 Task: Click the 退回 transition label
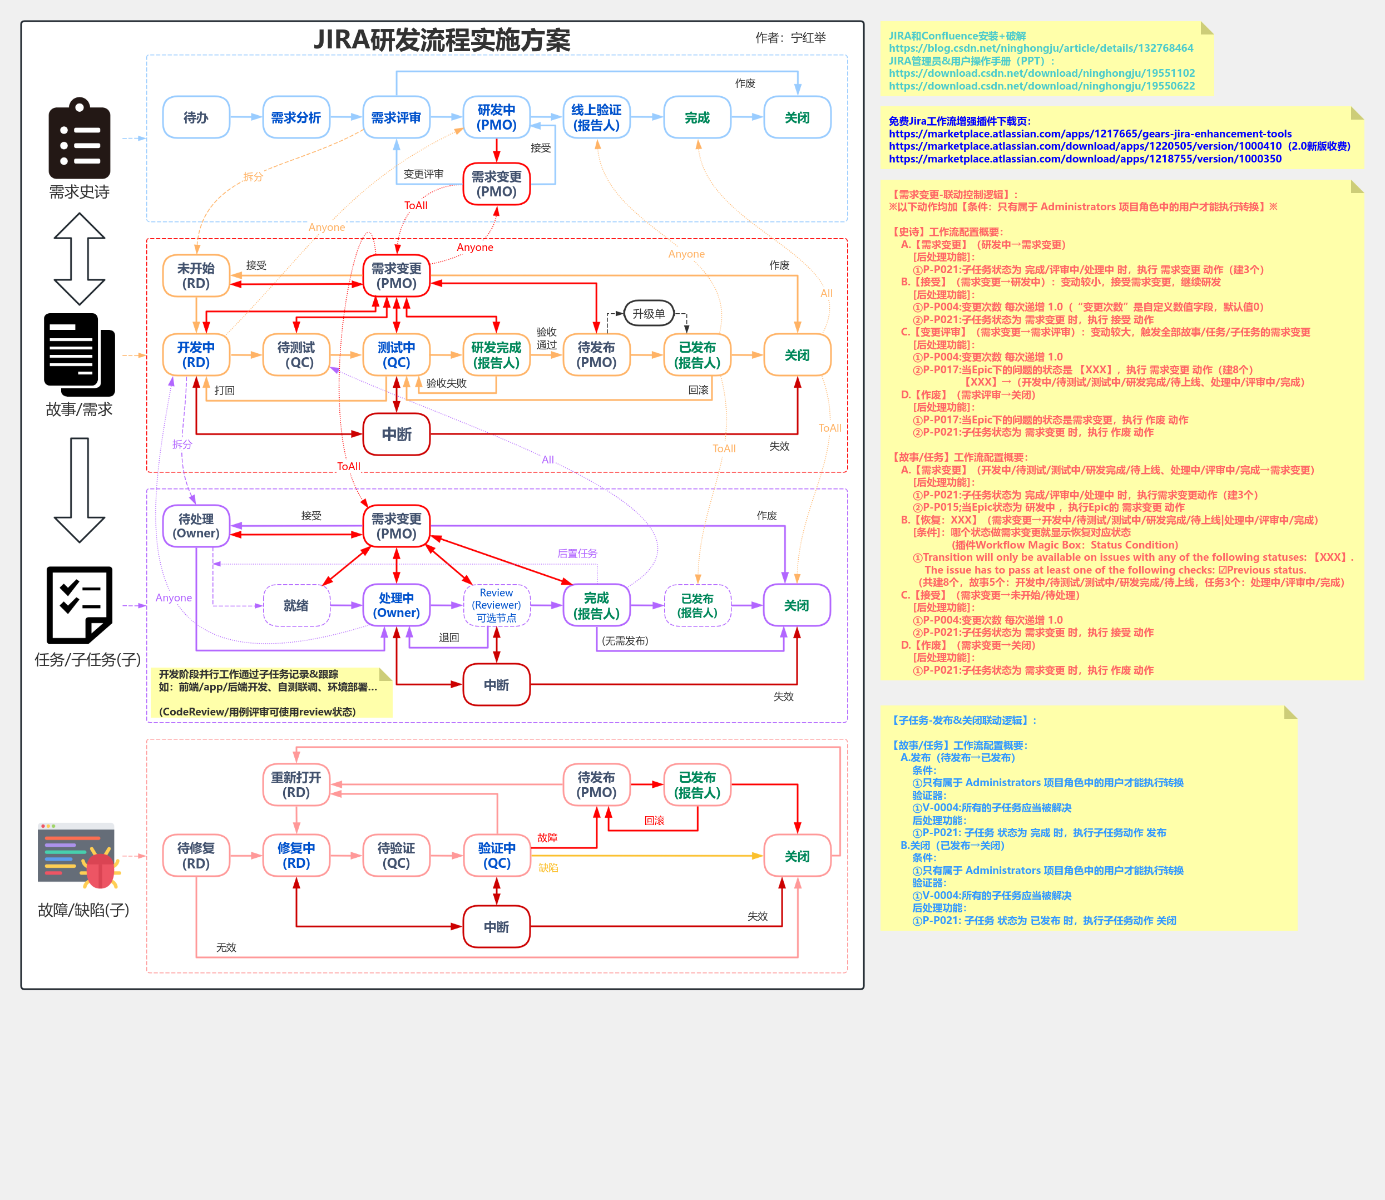point(449,638)
